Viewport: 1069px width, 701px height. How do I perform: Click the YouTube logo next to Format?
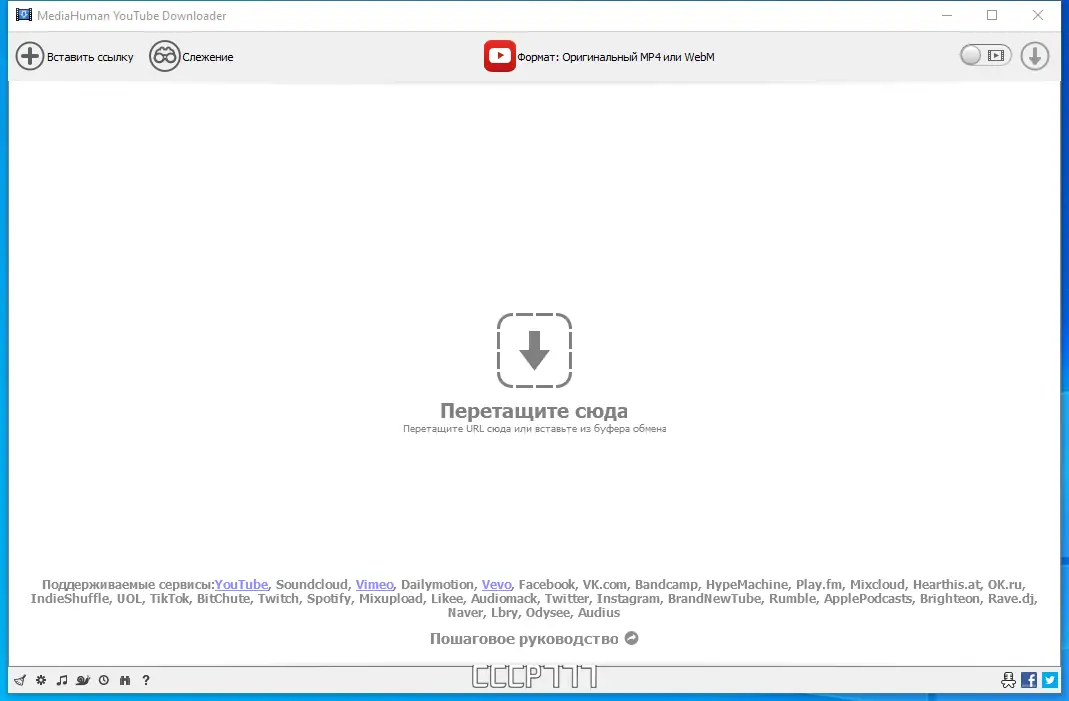pos(499,56)
